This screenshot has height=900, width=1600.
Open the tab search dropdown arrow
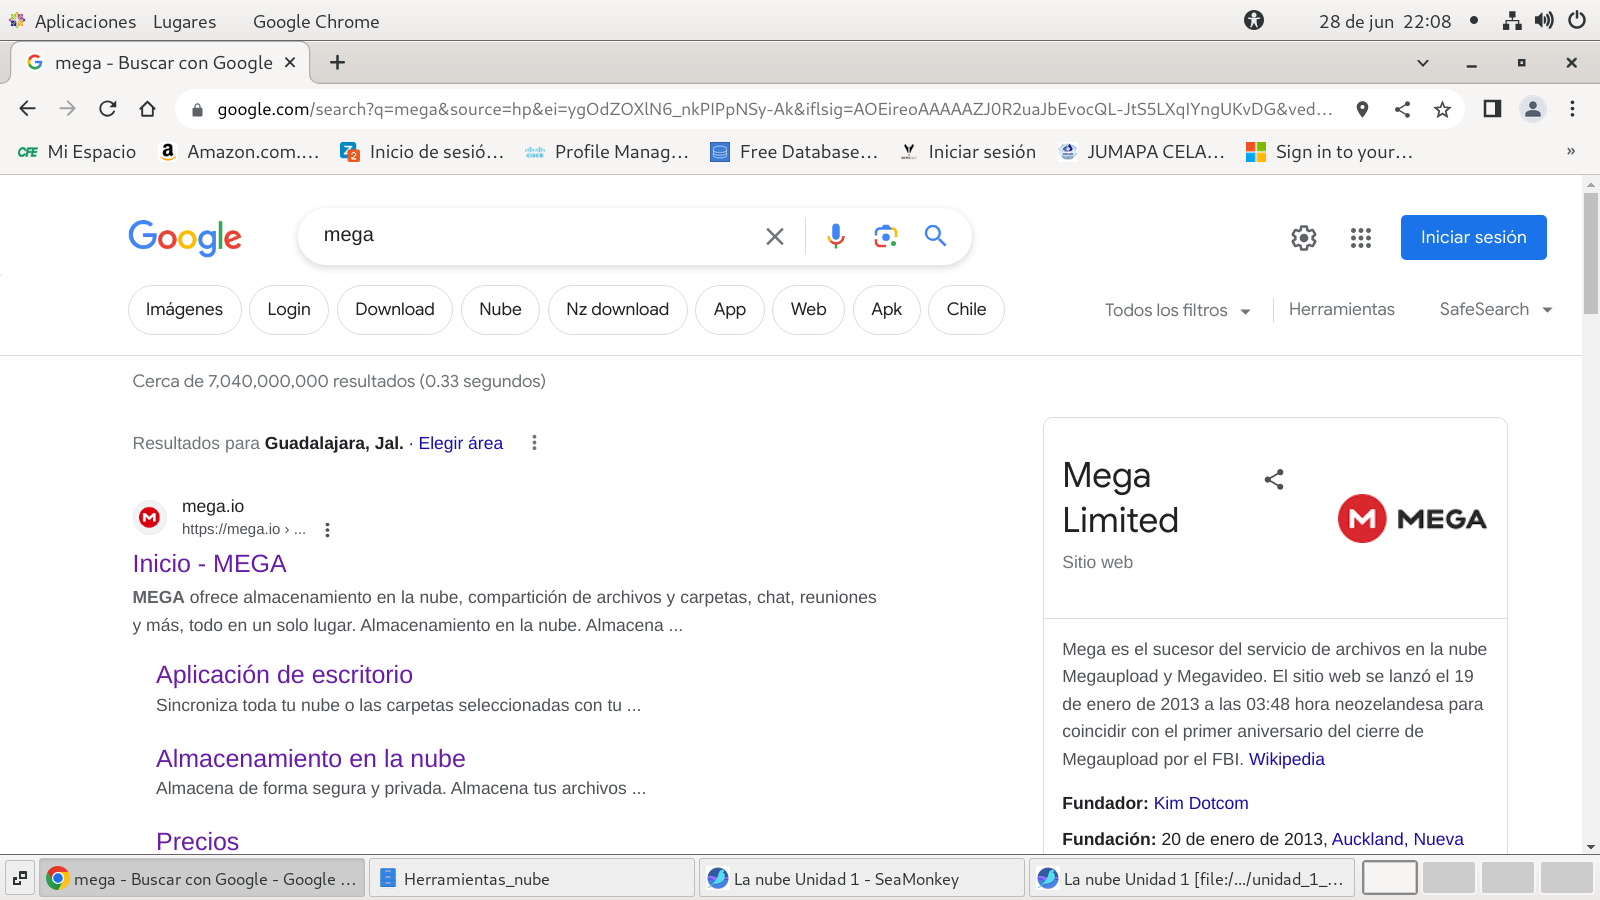(x=1422, y=63)
